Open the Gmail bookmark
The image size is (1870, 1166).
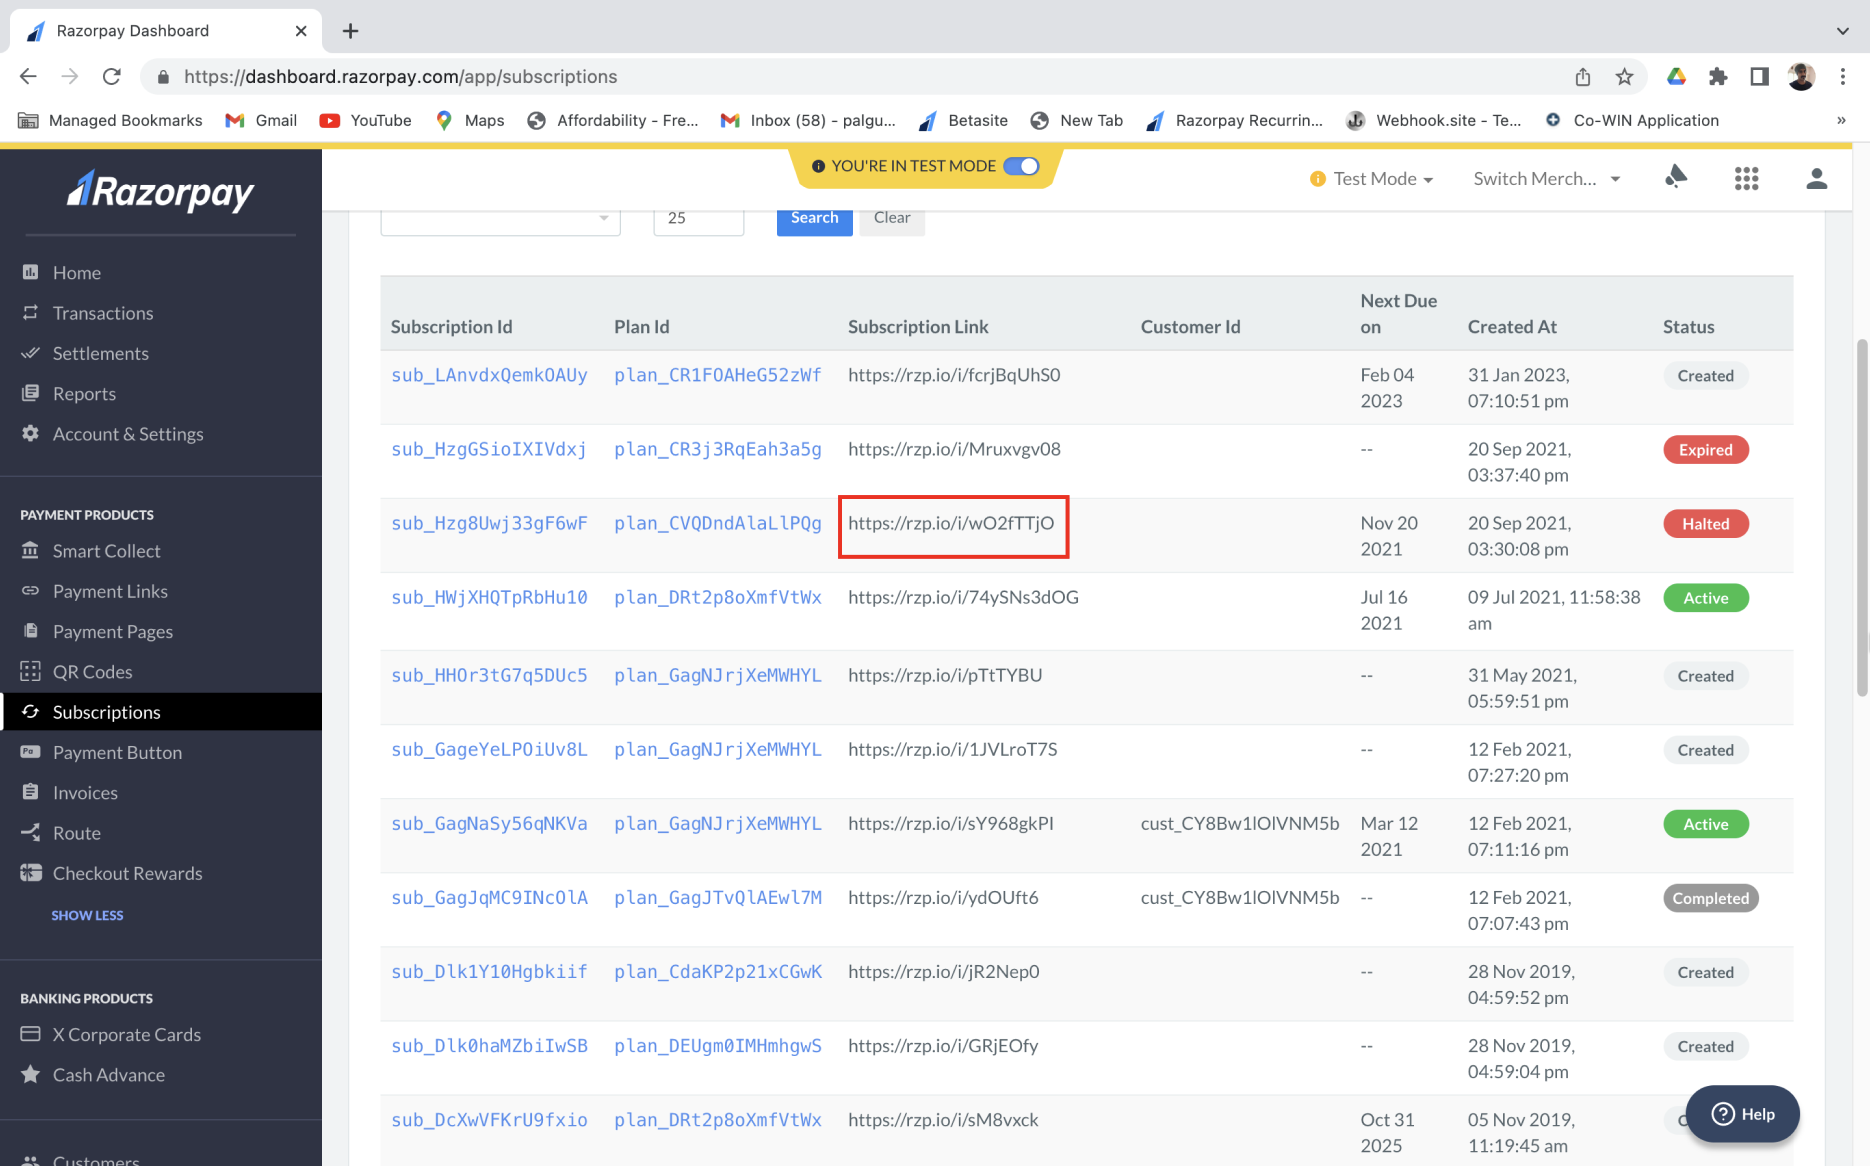point(261,120)
